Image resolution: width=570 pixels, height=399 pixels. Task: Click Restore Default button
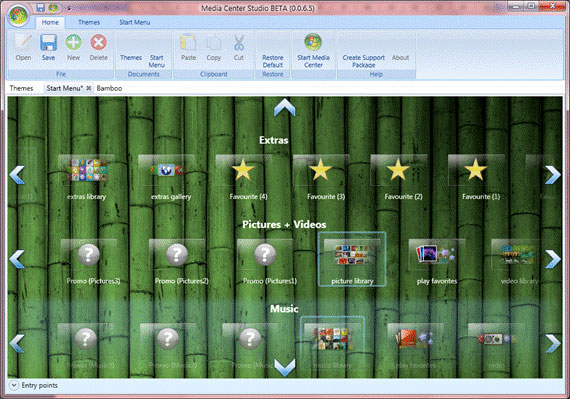(x=273, y=61)
